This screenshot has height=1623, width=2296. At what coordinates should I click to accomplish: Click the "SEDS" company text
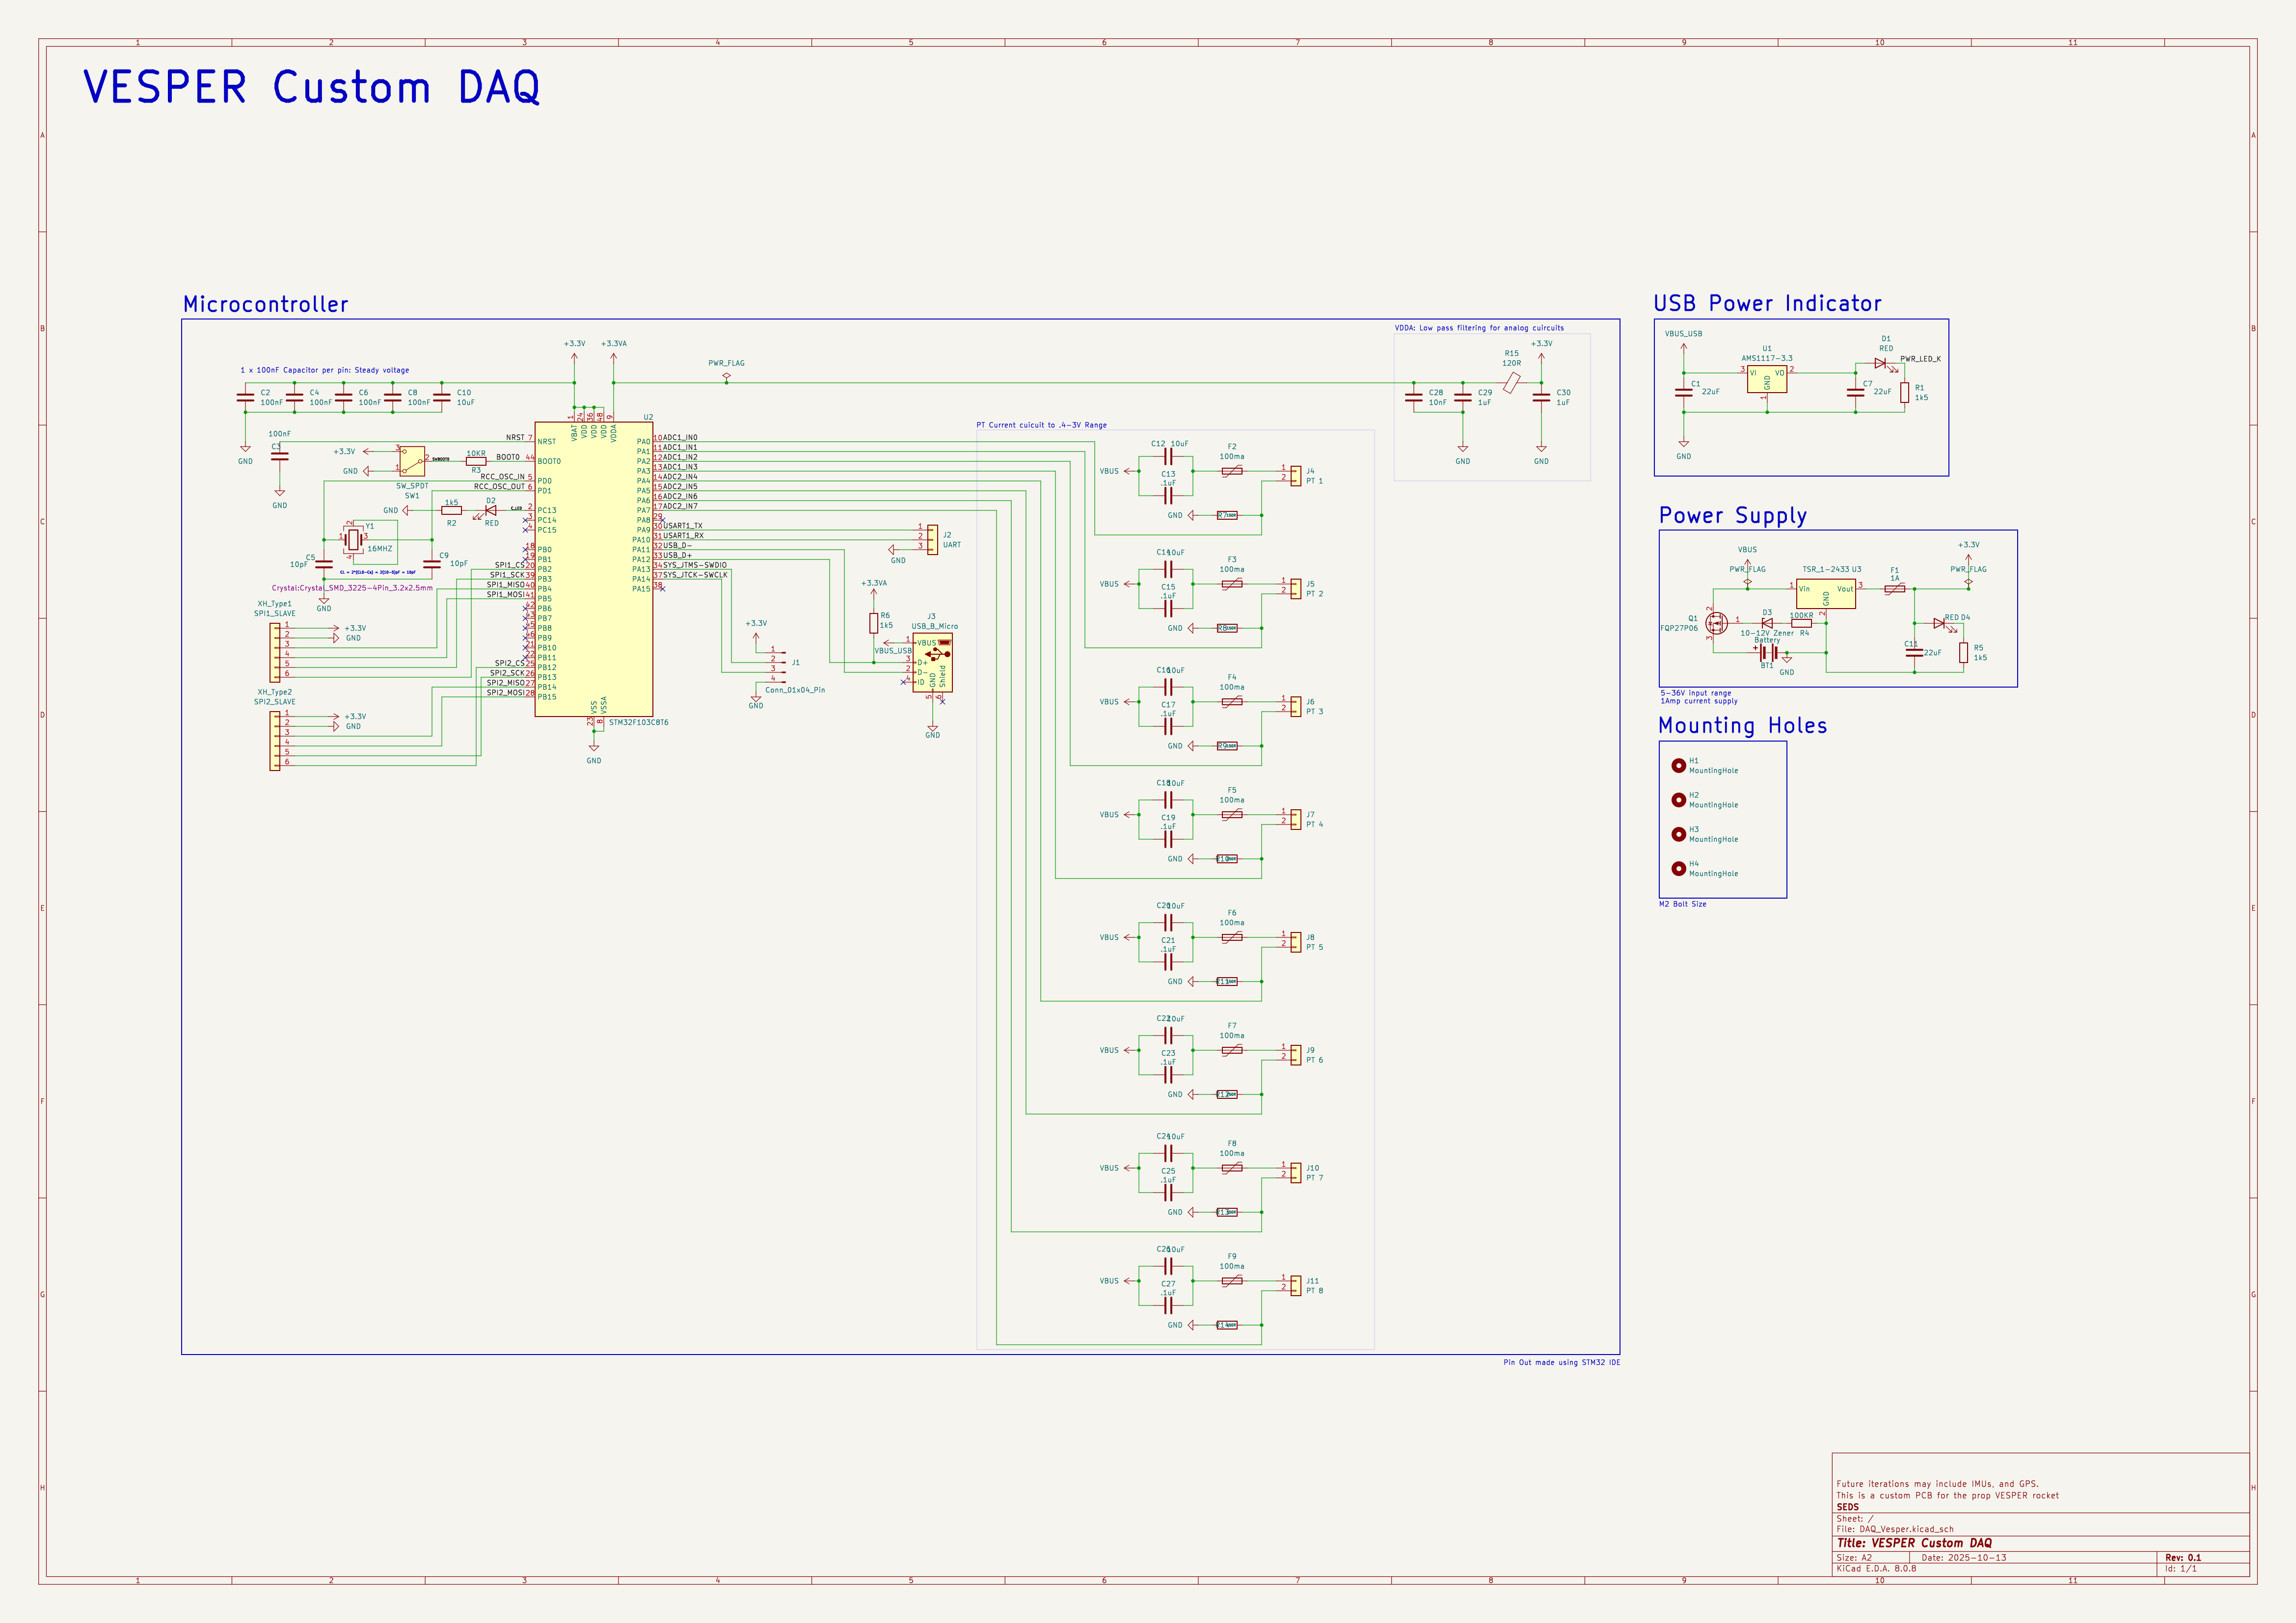coord(1847,1507)
